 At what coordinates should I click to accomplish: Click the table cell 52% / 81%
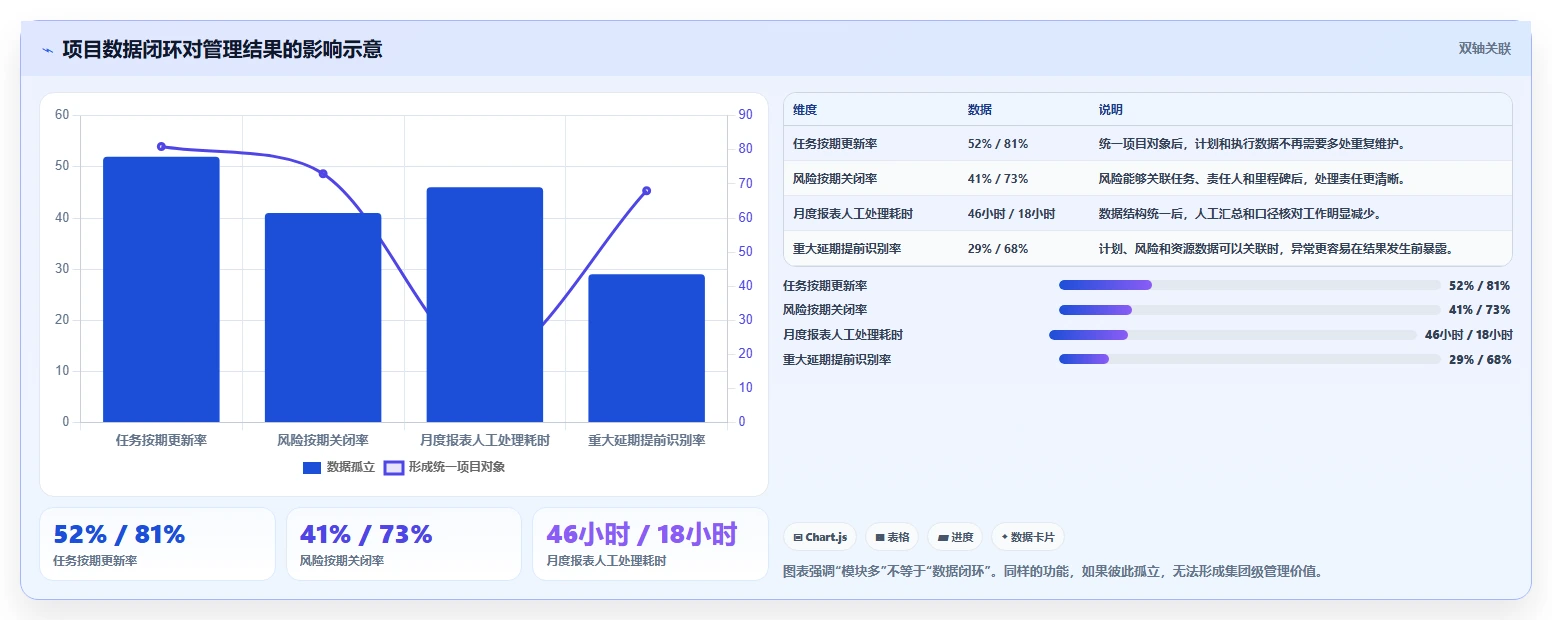point(998,144)
